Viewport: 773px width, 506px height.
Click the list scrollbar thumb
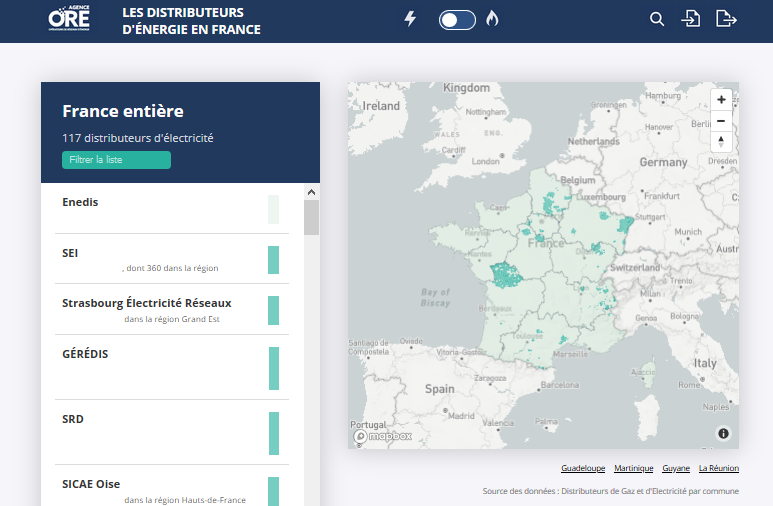(x=311, y=217)
